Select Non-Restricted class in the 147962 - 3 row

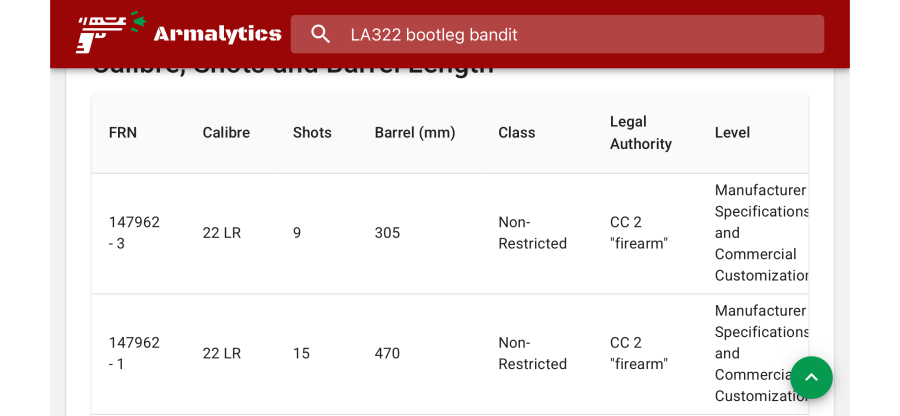click(532, 233)
